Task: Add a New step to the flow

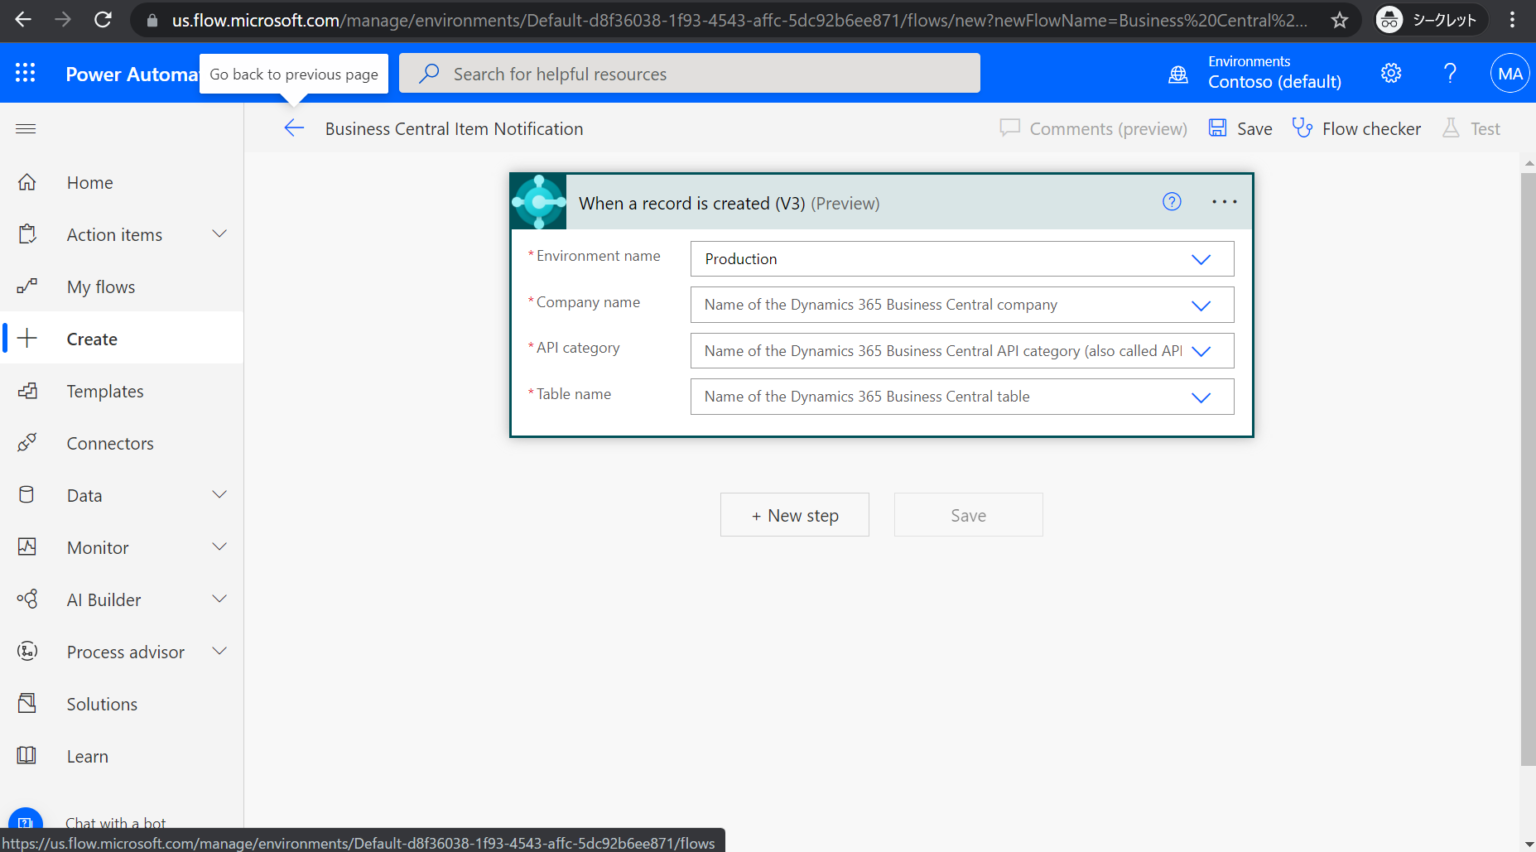Action: click(x=794, y=514)
